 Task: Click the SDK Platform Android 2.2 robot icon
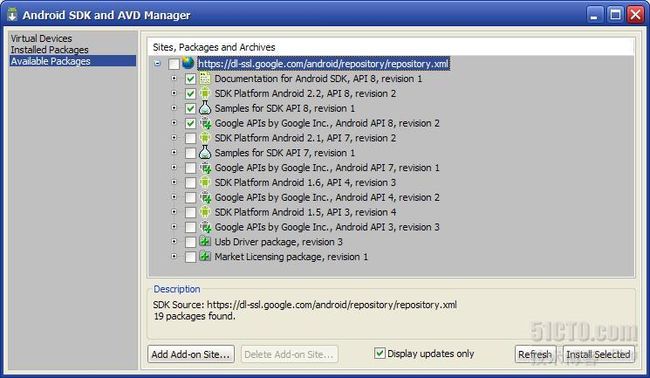pyautogui.click(x=205, y=93)
